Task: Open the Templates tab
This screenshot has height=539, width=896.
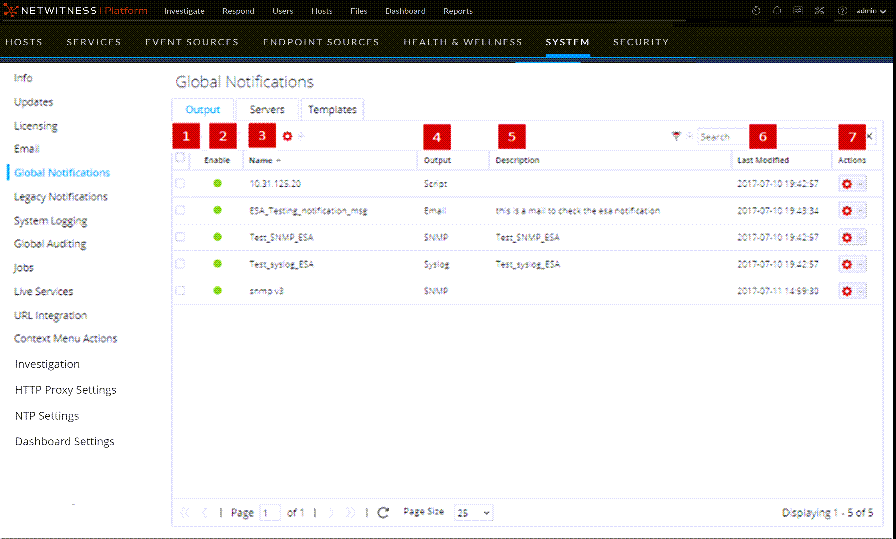Action: 332,109
